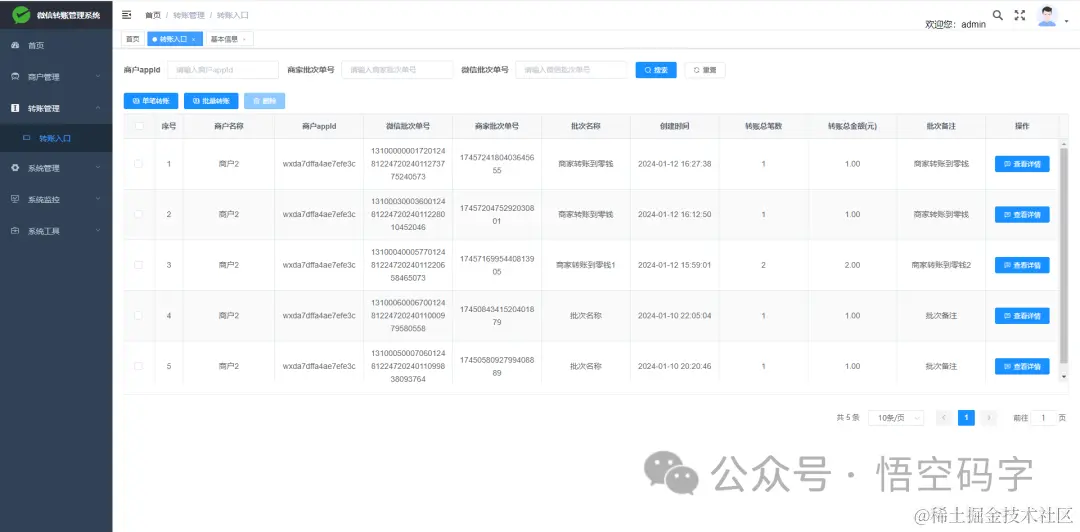Click page number 1 in pagination

[966, 418]
